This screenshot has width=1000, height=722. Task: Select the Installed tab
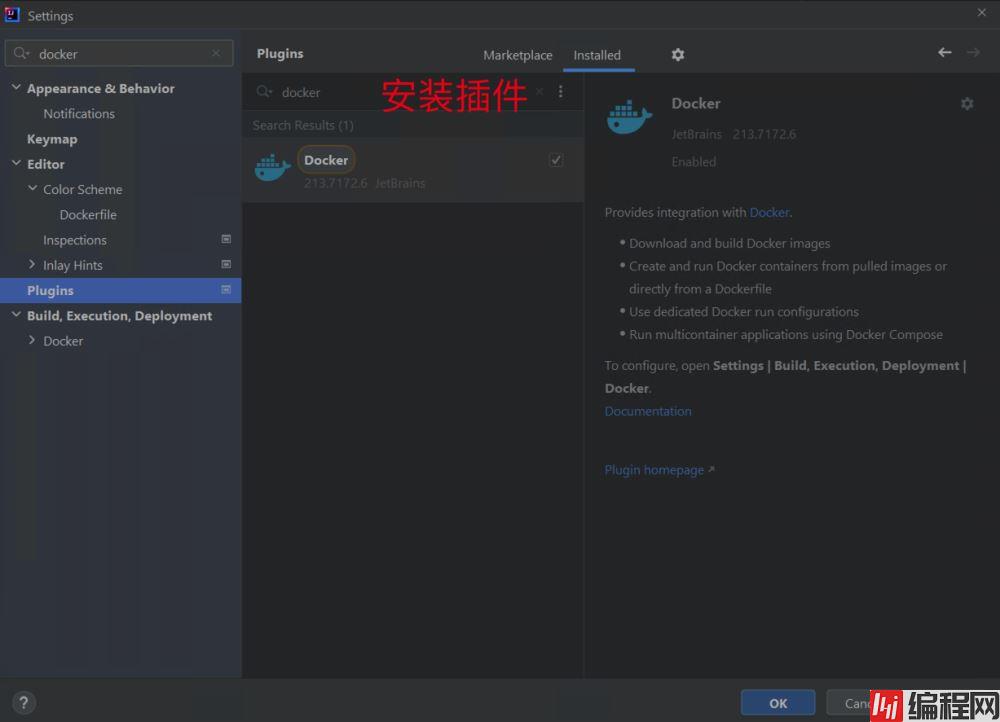pos(597,55)
